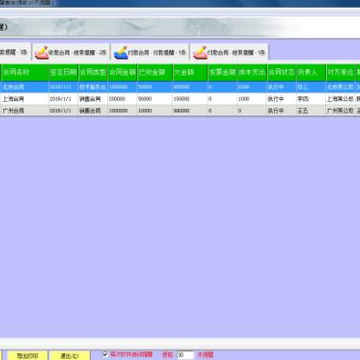
Task: Click the 2016/1/1 date in 广州合同 row
Action: tap(63, 111)
